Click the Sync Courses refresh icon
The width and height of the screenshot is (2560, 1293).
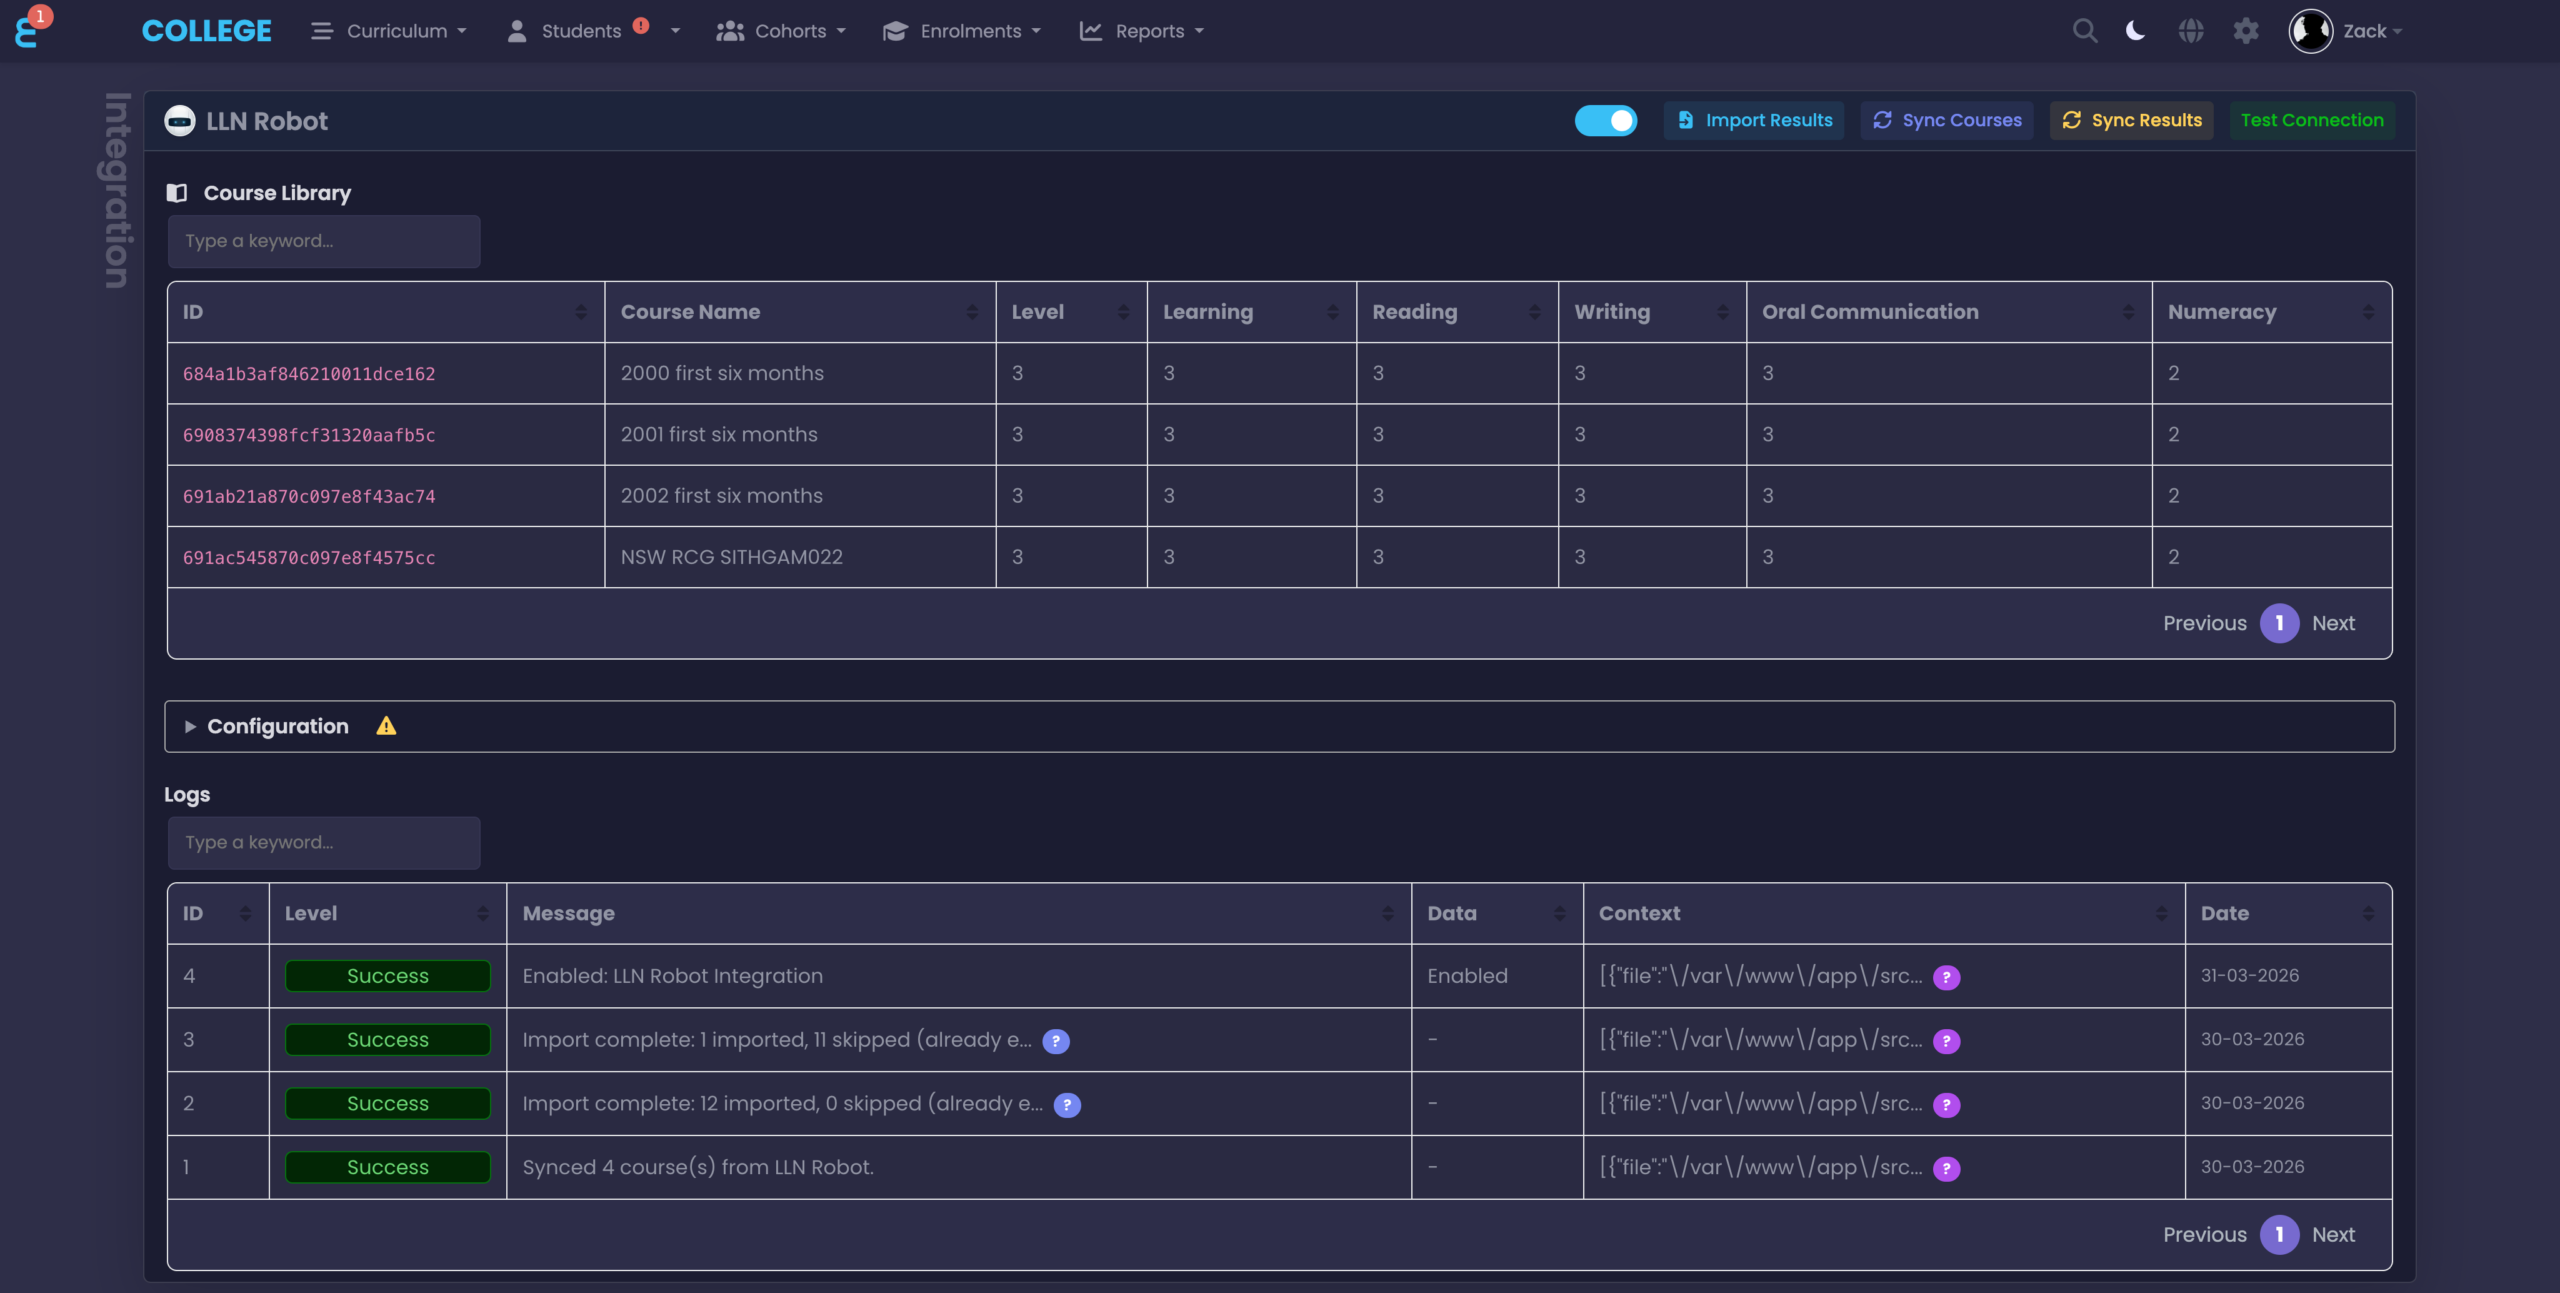tap(1881, 120)
